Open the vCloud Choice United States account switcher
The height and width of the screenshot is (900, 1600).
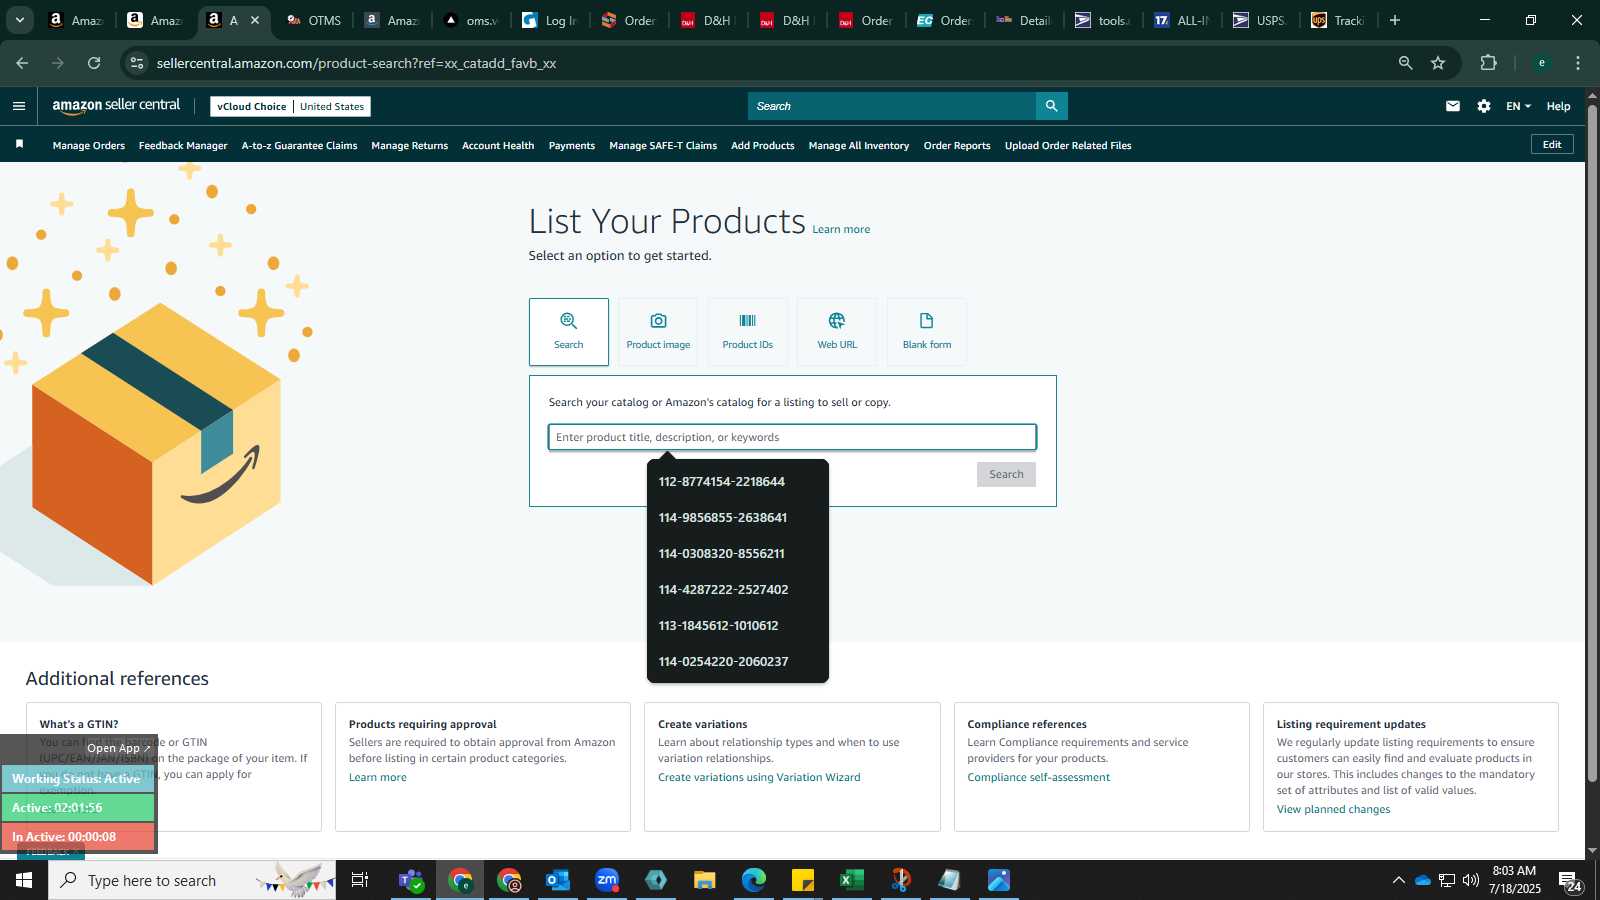coord(290,106)
